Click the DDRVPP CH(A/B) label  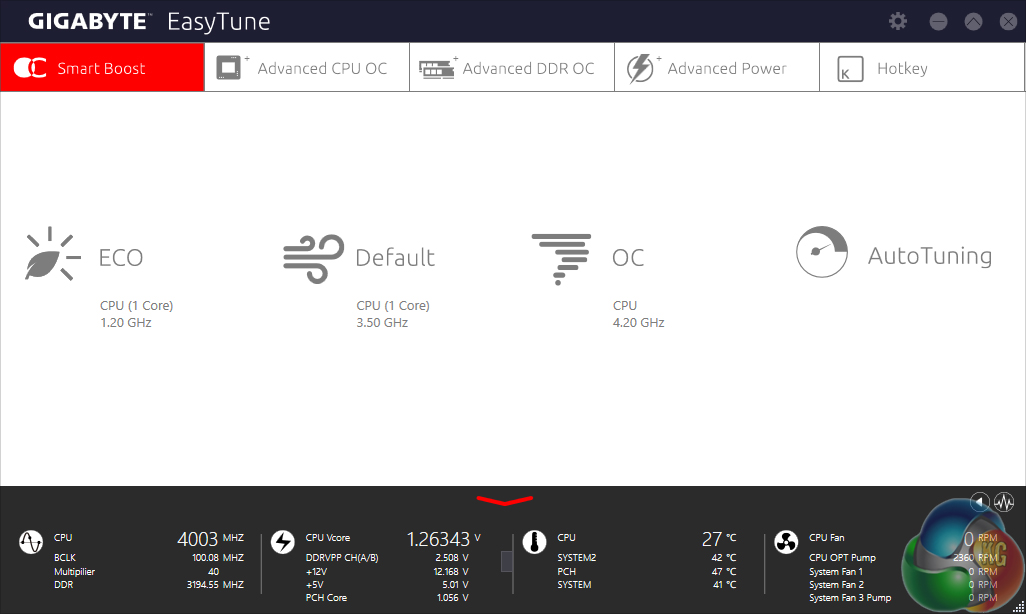342,558
